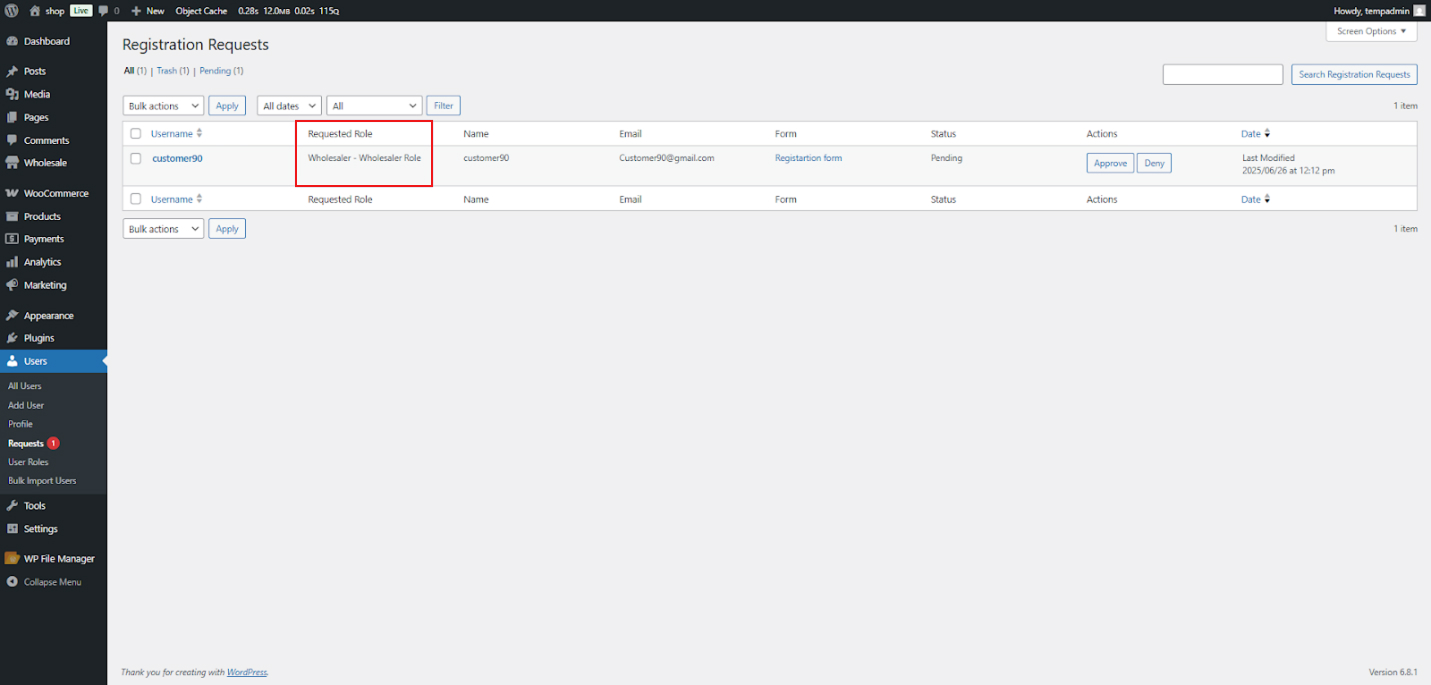Check the checkbox for customer90 row
This screenshot has height=685, width=1431.
pyautogui.click(x=136, y=159)
